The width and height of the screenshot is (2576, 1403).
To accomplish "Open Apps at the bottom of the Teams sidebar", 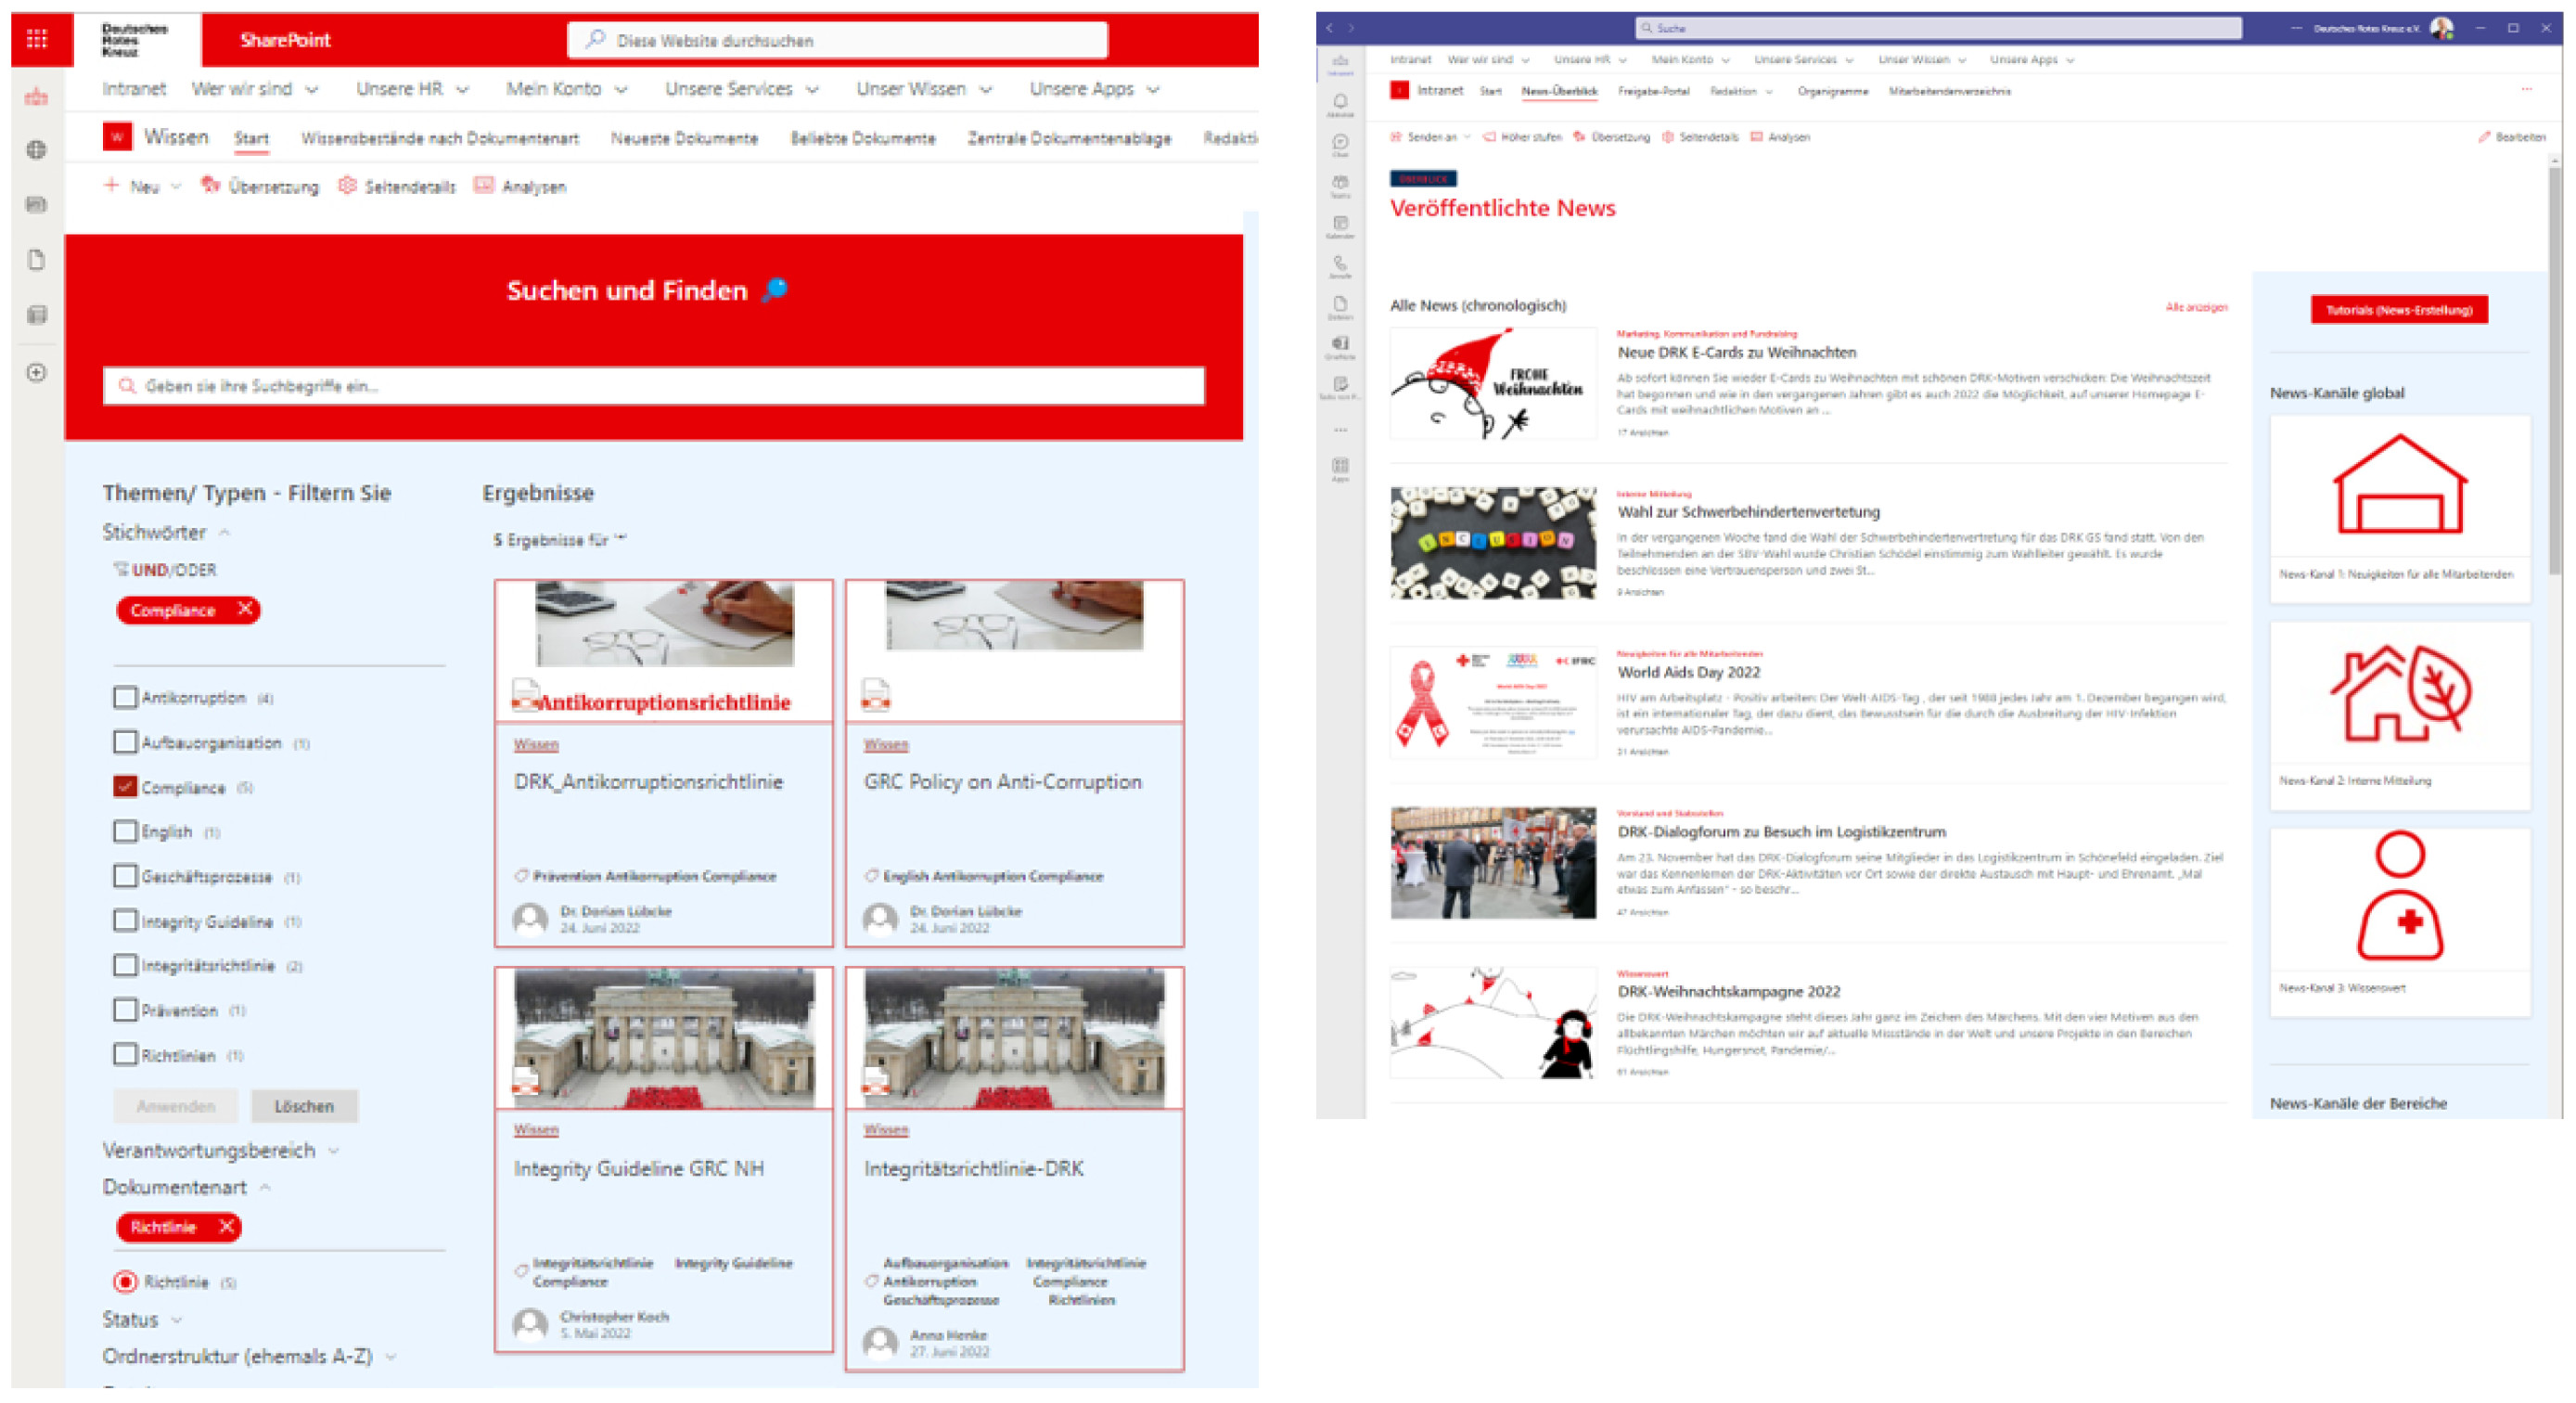I will [x=1340, y=470].
